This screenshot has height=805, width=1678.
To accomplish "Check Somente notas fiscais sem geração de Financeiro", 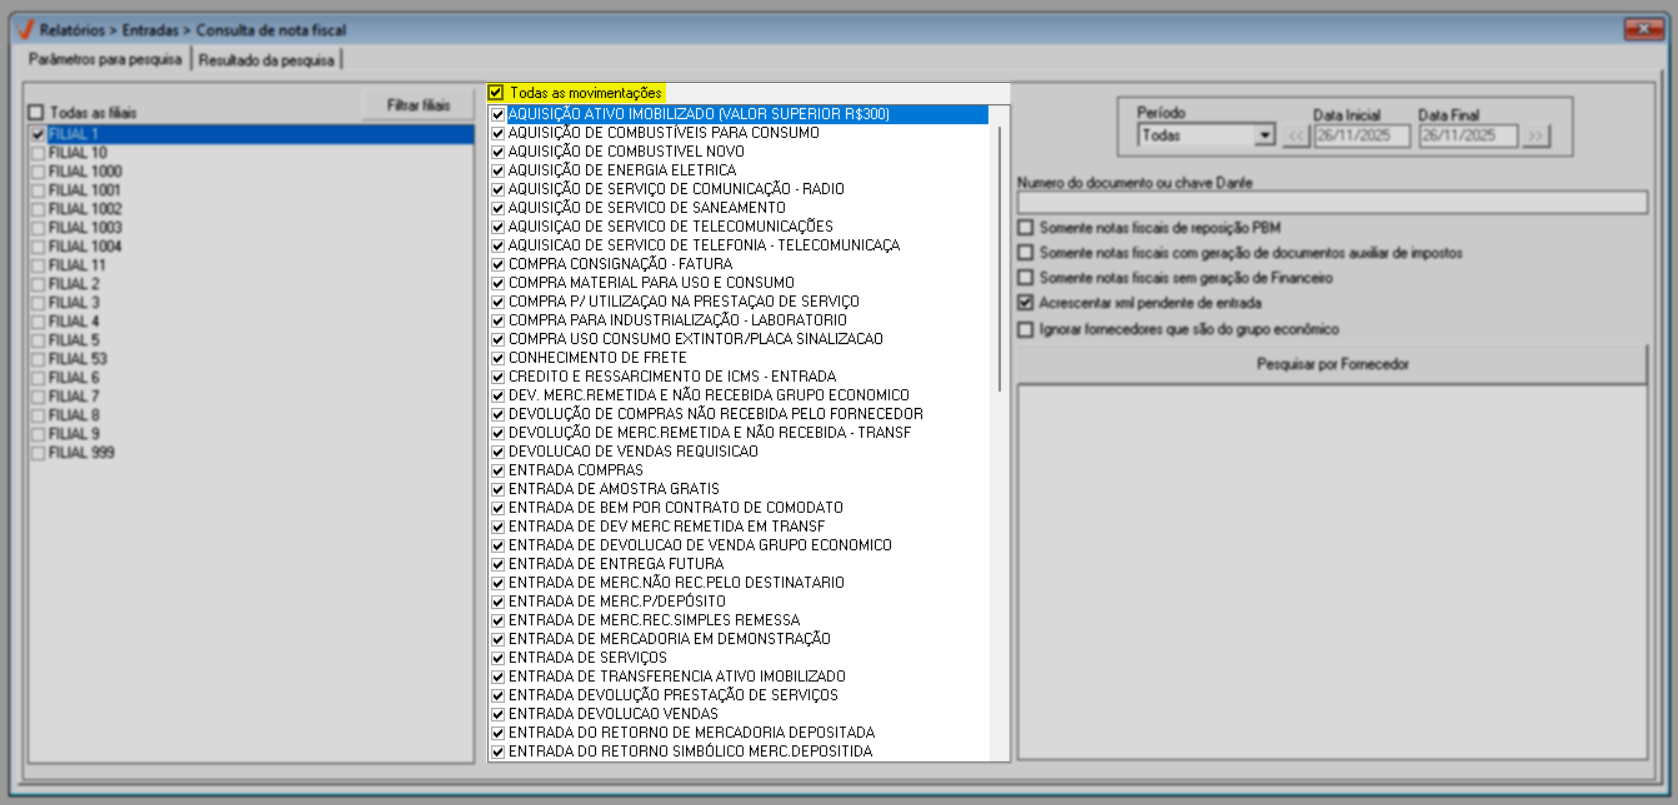I will pos(1026,278).
